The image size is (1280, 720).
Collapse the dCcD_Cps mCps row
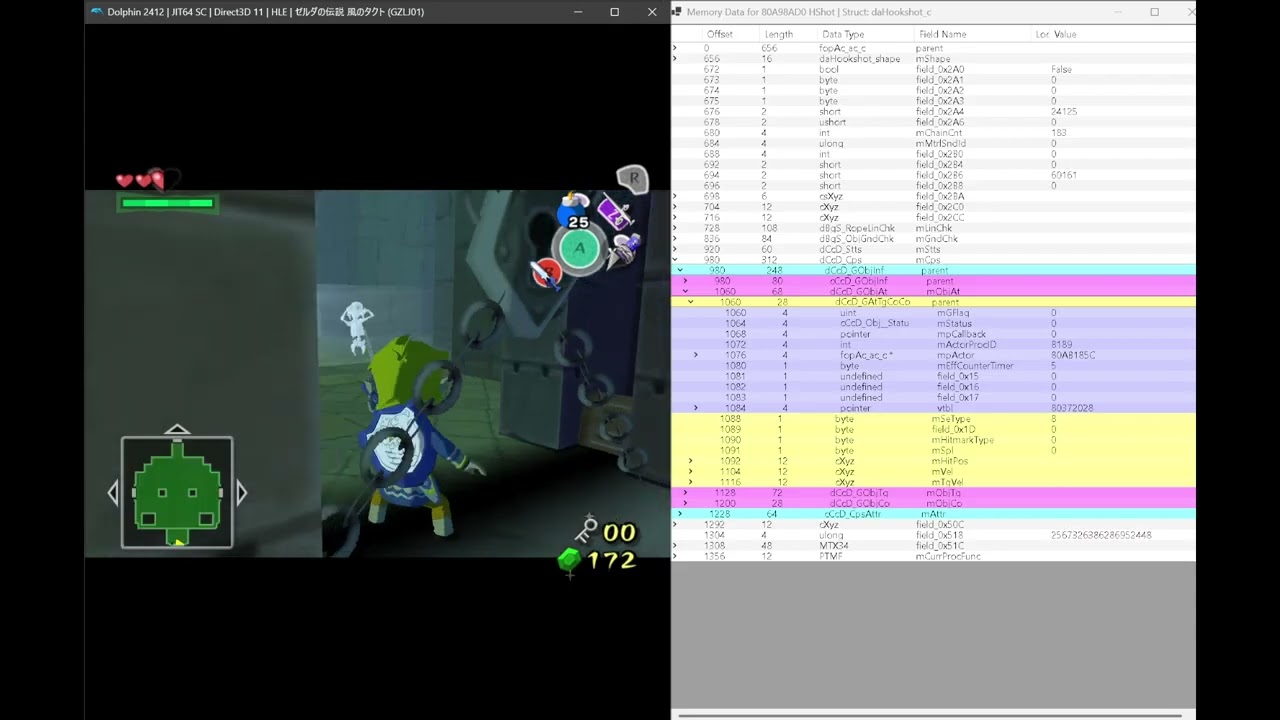(675, 260)
